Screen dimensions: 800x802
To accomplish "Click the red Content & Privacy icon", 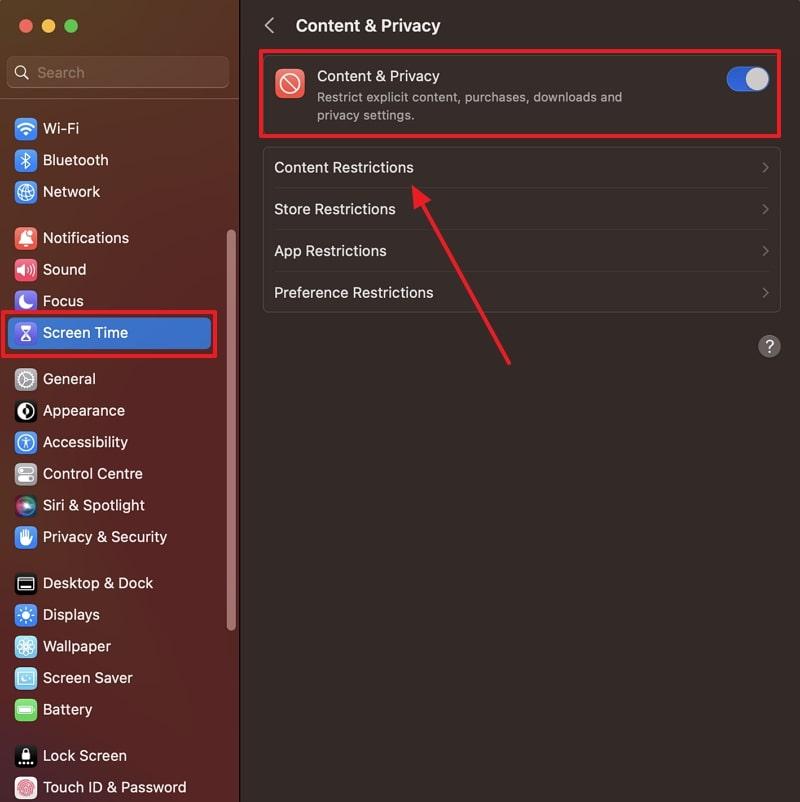I will 290,83.
